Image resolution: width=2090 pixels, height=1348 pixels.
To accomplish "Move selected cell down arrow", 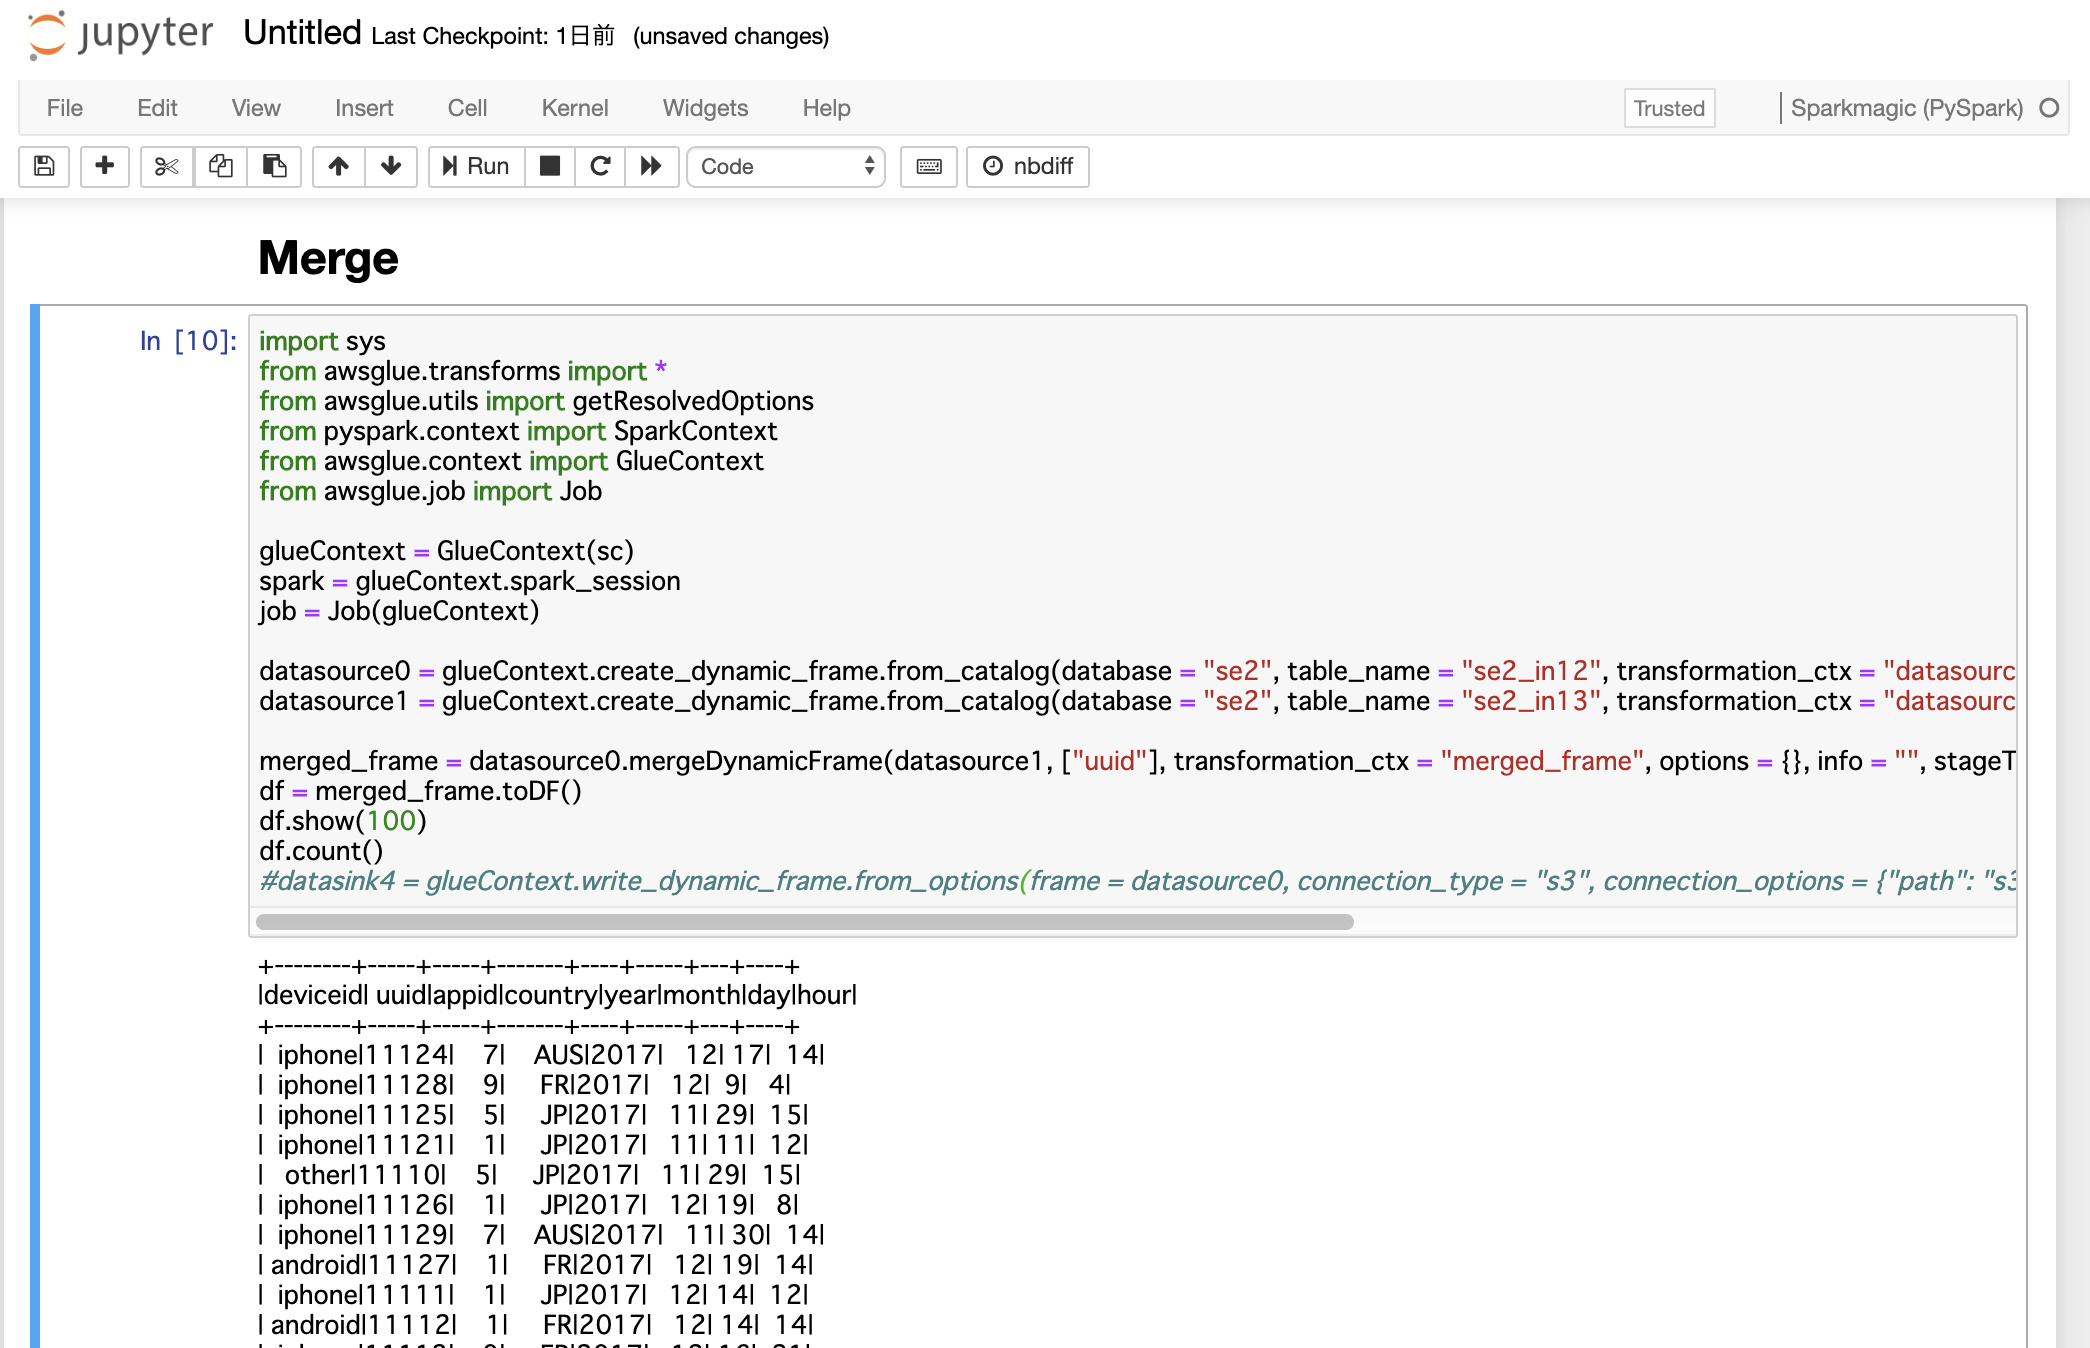I will (391, 166).
